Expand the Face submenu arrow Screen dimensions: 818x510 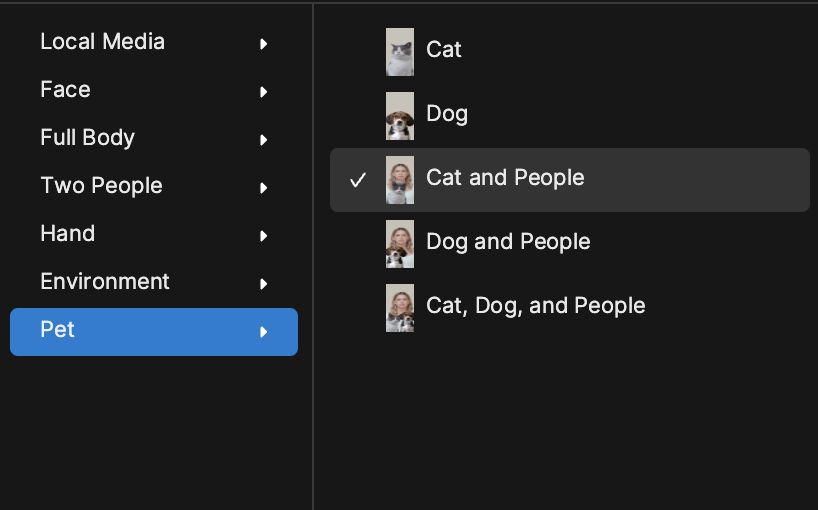[263, 92]
